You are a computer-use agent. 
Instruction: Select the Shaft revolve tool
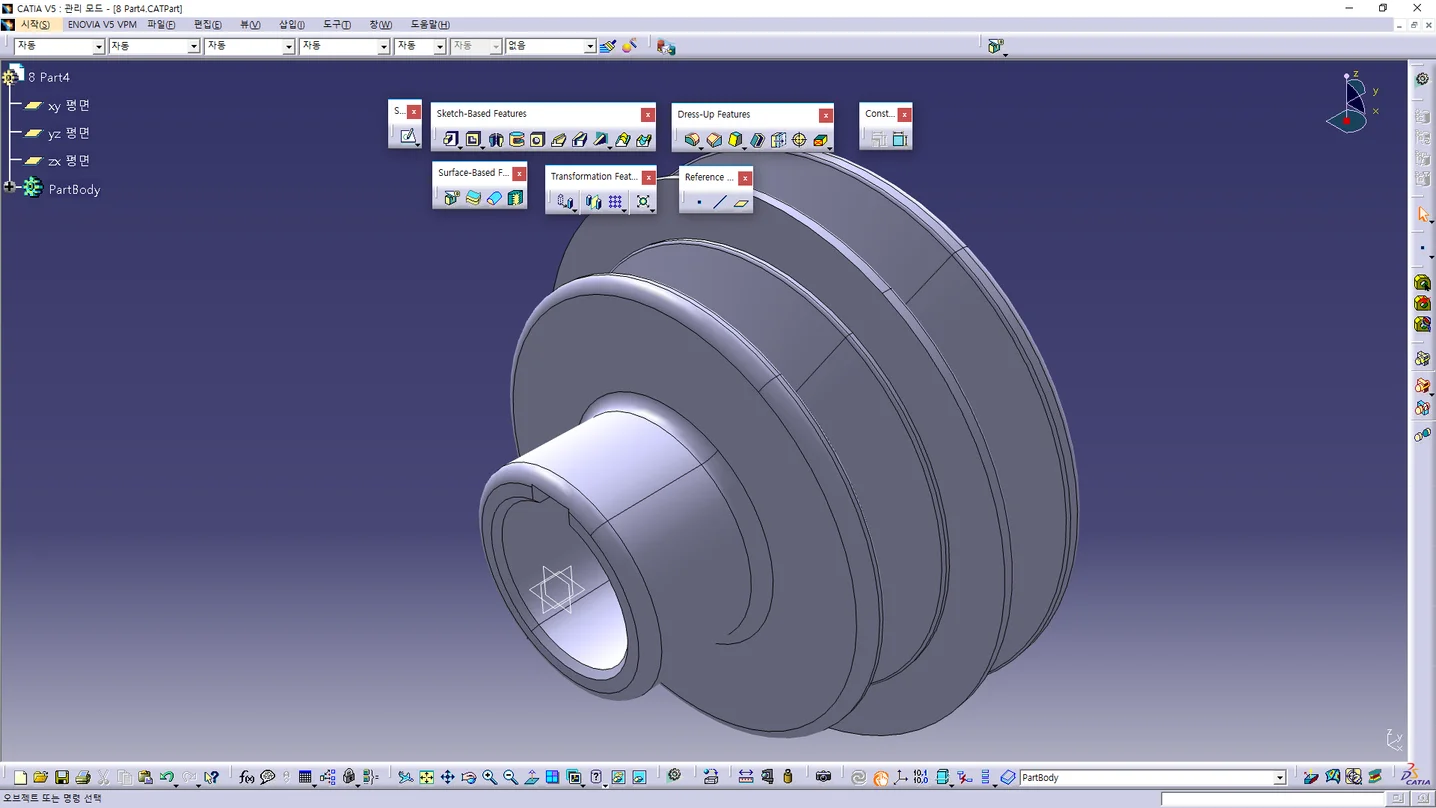(495, 140)
